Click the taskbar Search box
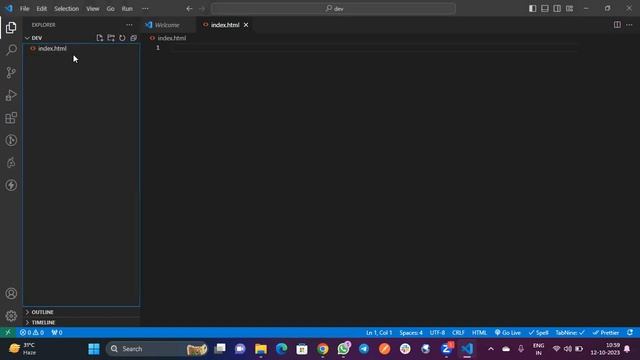The width and height of the screenshot is (640, 360). point(157,349)
